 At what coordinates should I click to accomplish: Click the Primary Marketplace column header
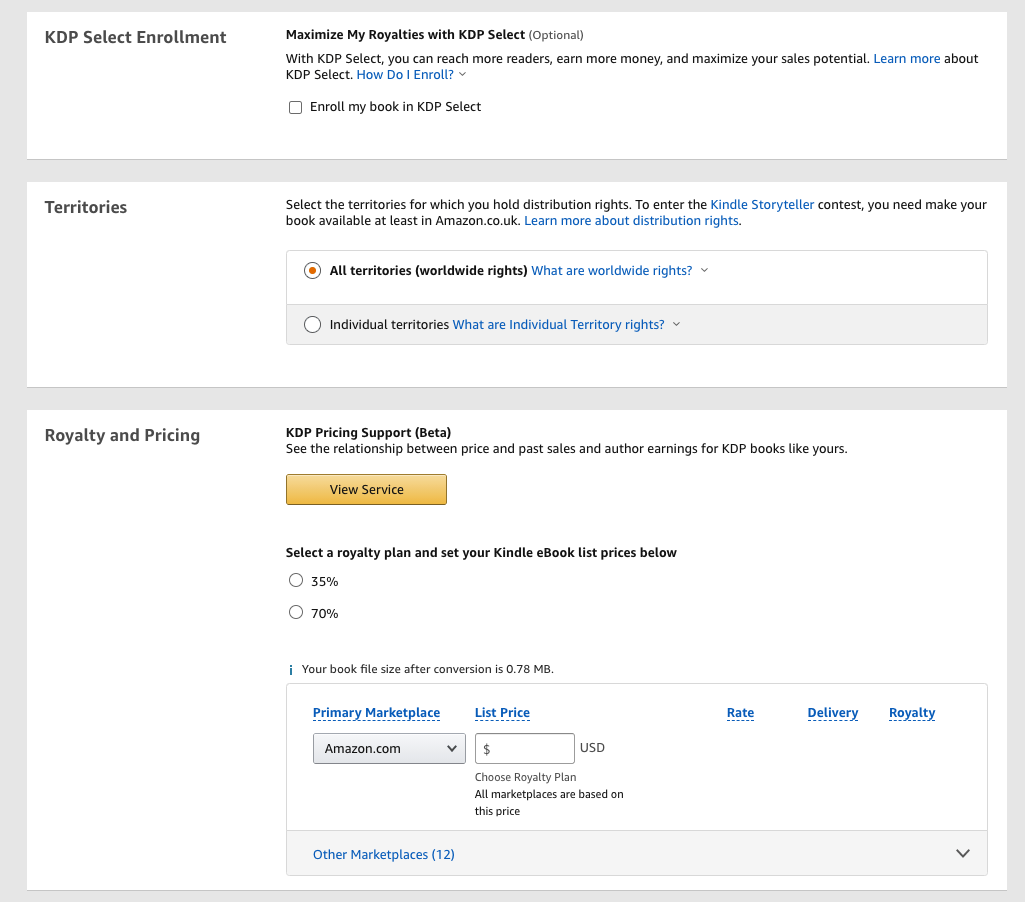tap(376, 713)
